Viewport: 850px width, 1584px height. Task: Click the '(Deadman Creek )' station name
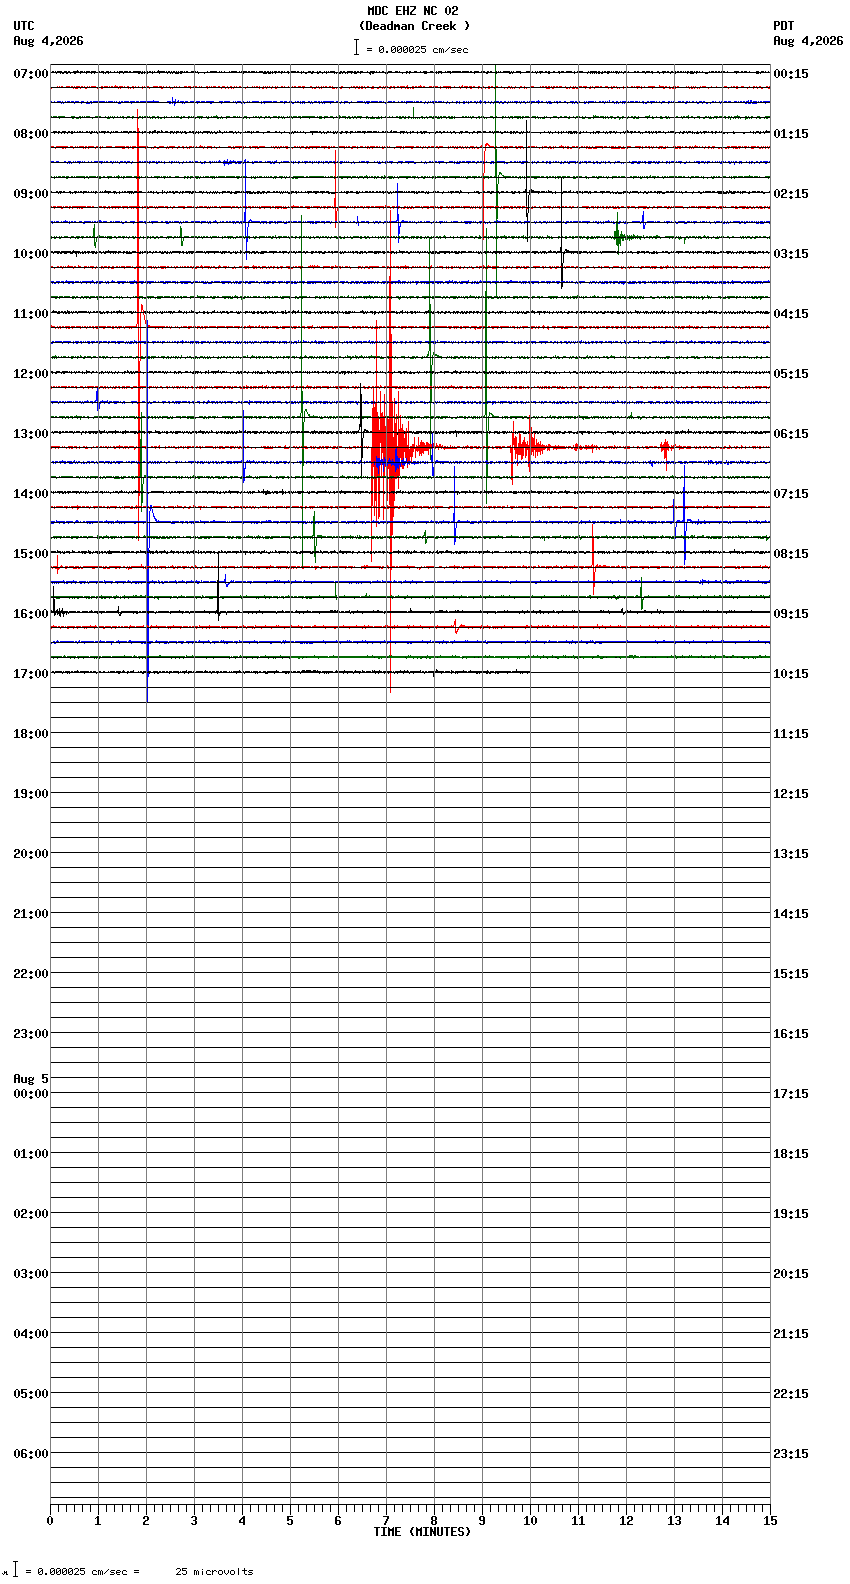(x=414, y=26)
